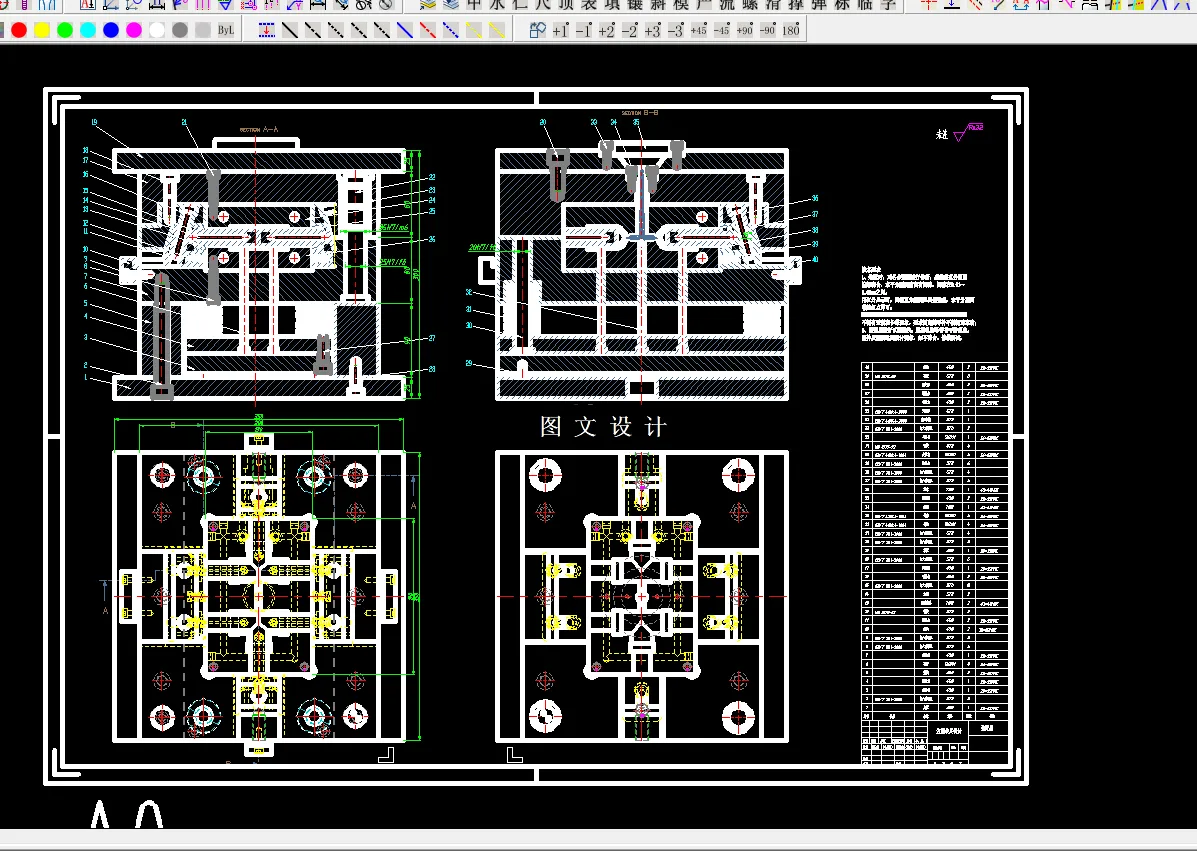
Task: Pick the green color swatch
Action: pos(65,30)
